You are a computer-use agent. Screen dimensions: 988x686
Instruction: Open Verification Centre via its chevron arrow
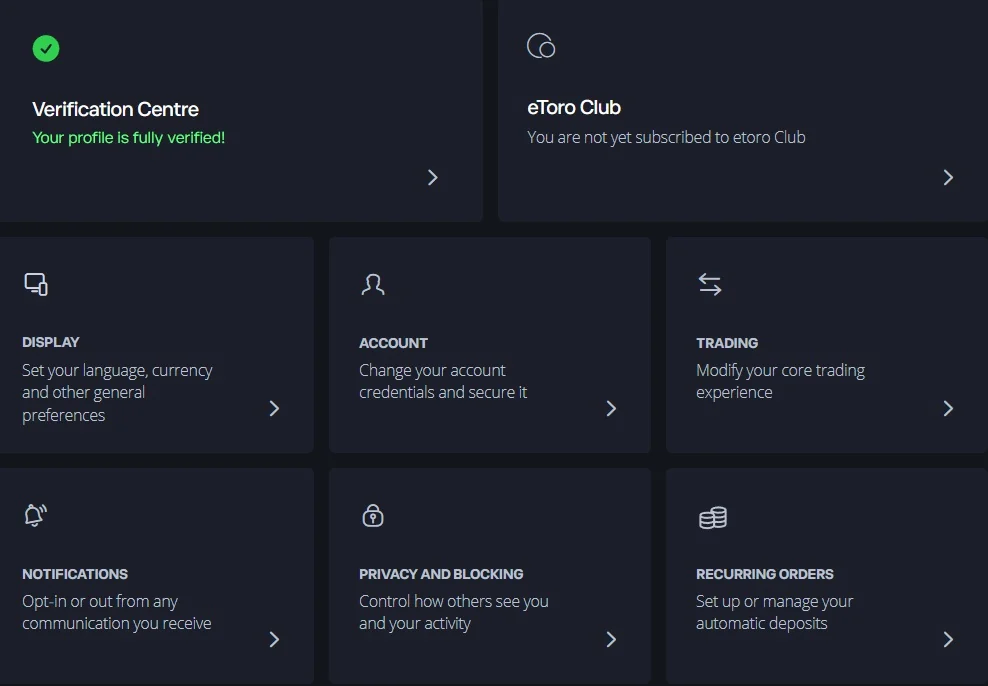click(433, 178)
